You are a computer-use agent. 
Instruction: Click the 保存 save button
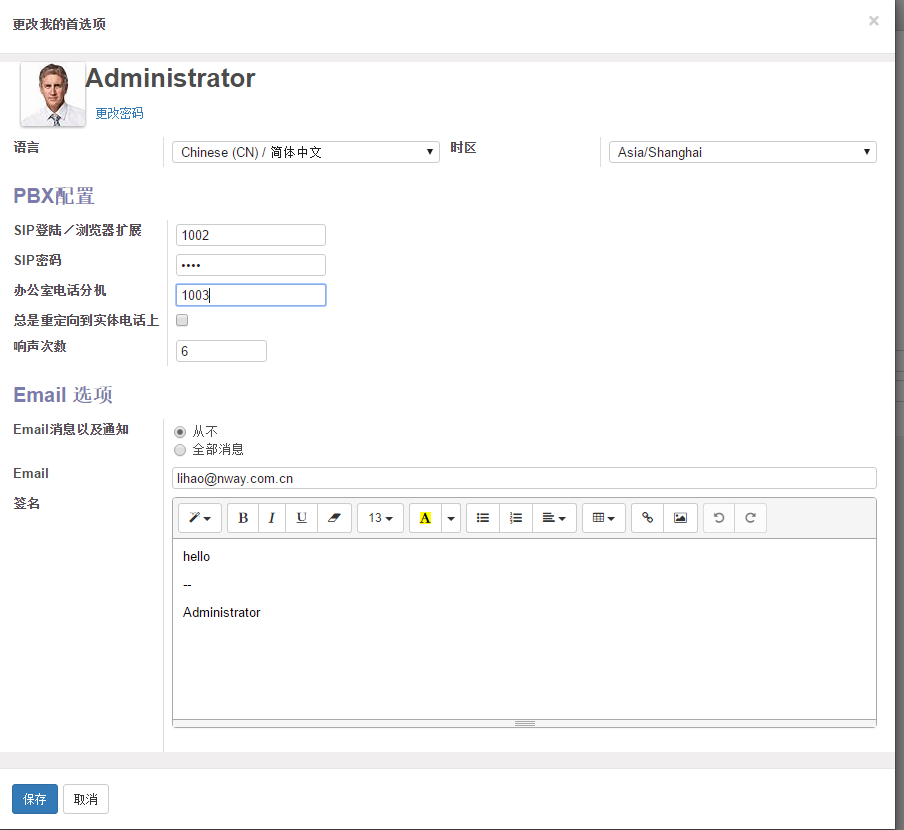tap(35, 799)
